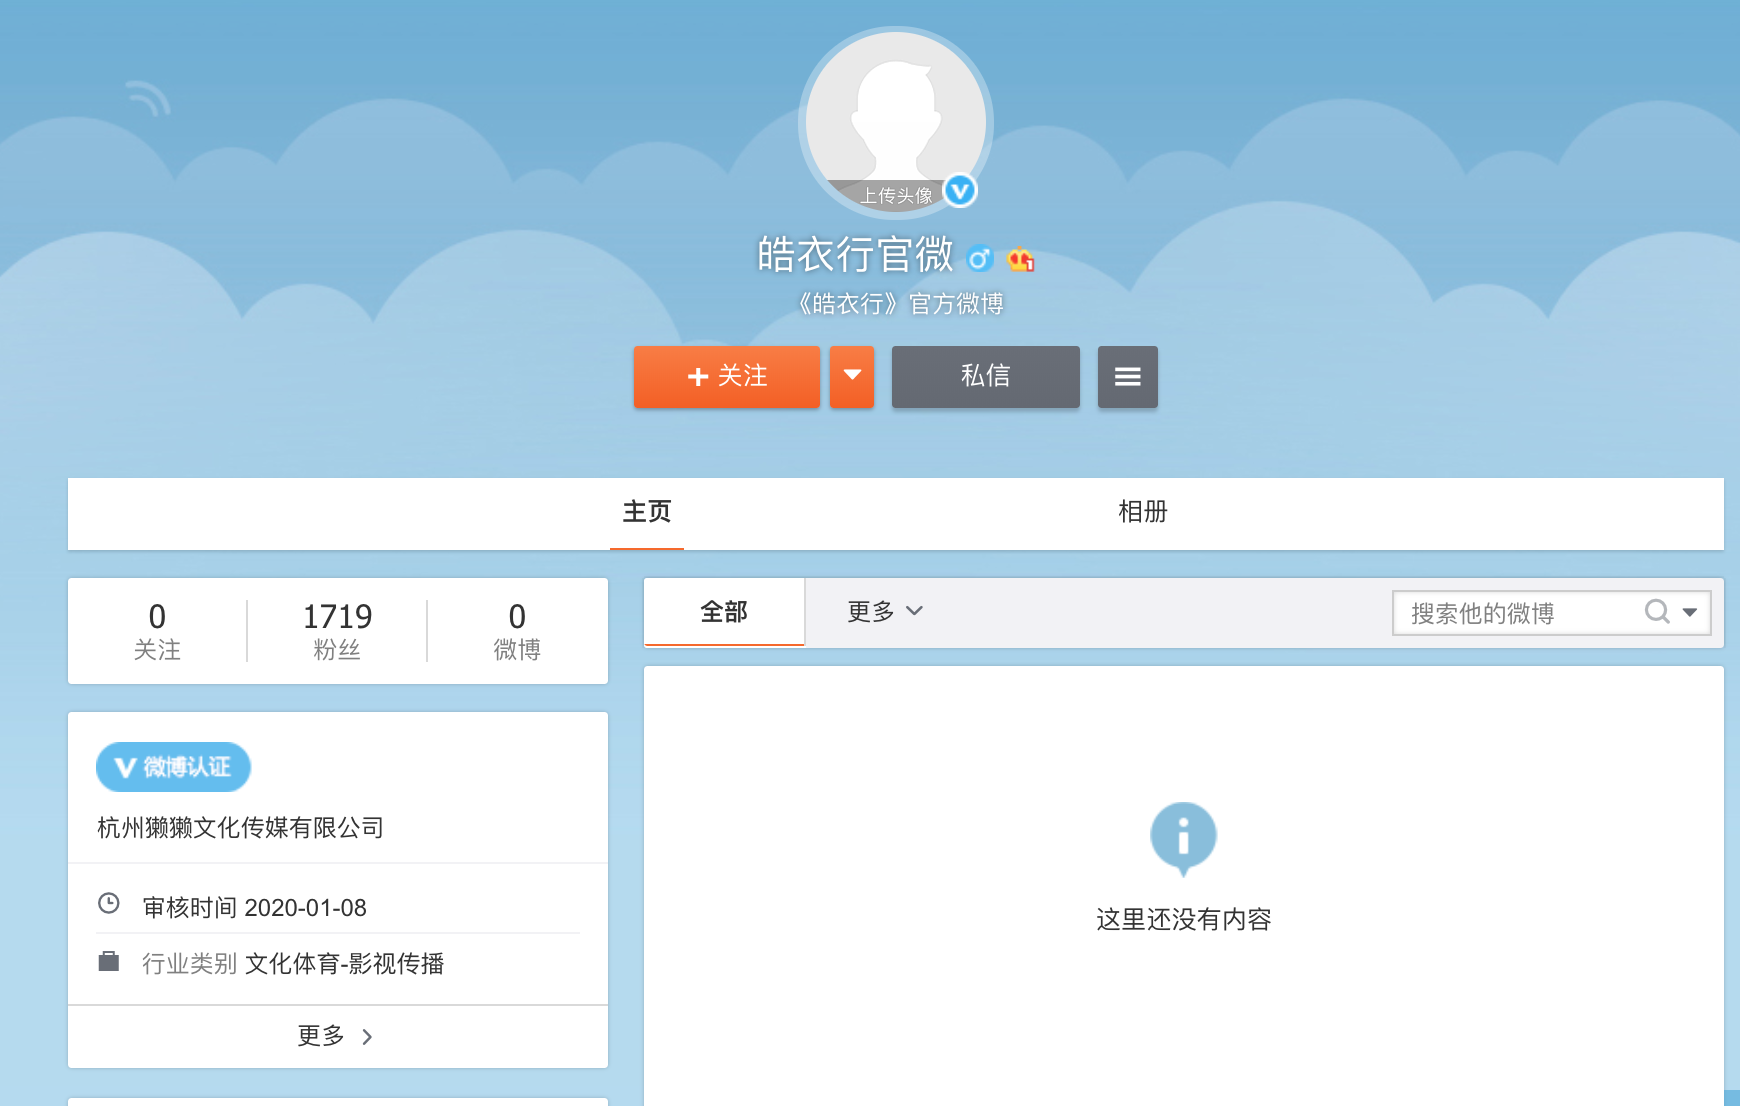
Task: Switch to the 主页 tab
Action: [x=647, y=512]
